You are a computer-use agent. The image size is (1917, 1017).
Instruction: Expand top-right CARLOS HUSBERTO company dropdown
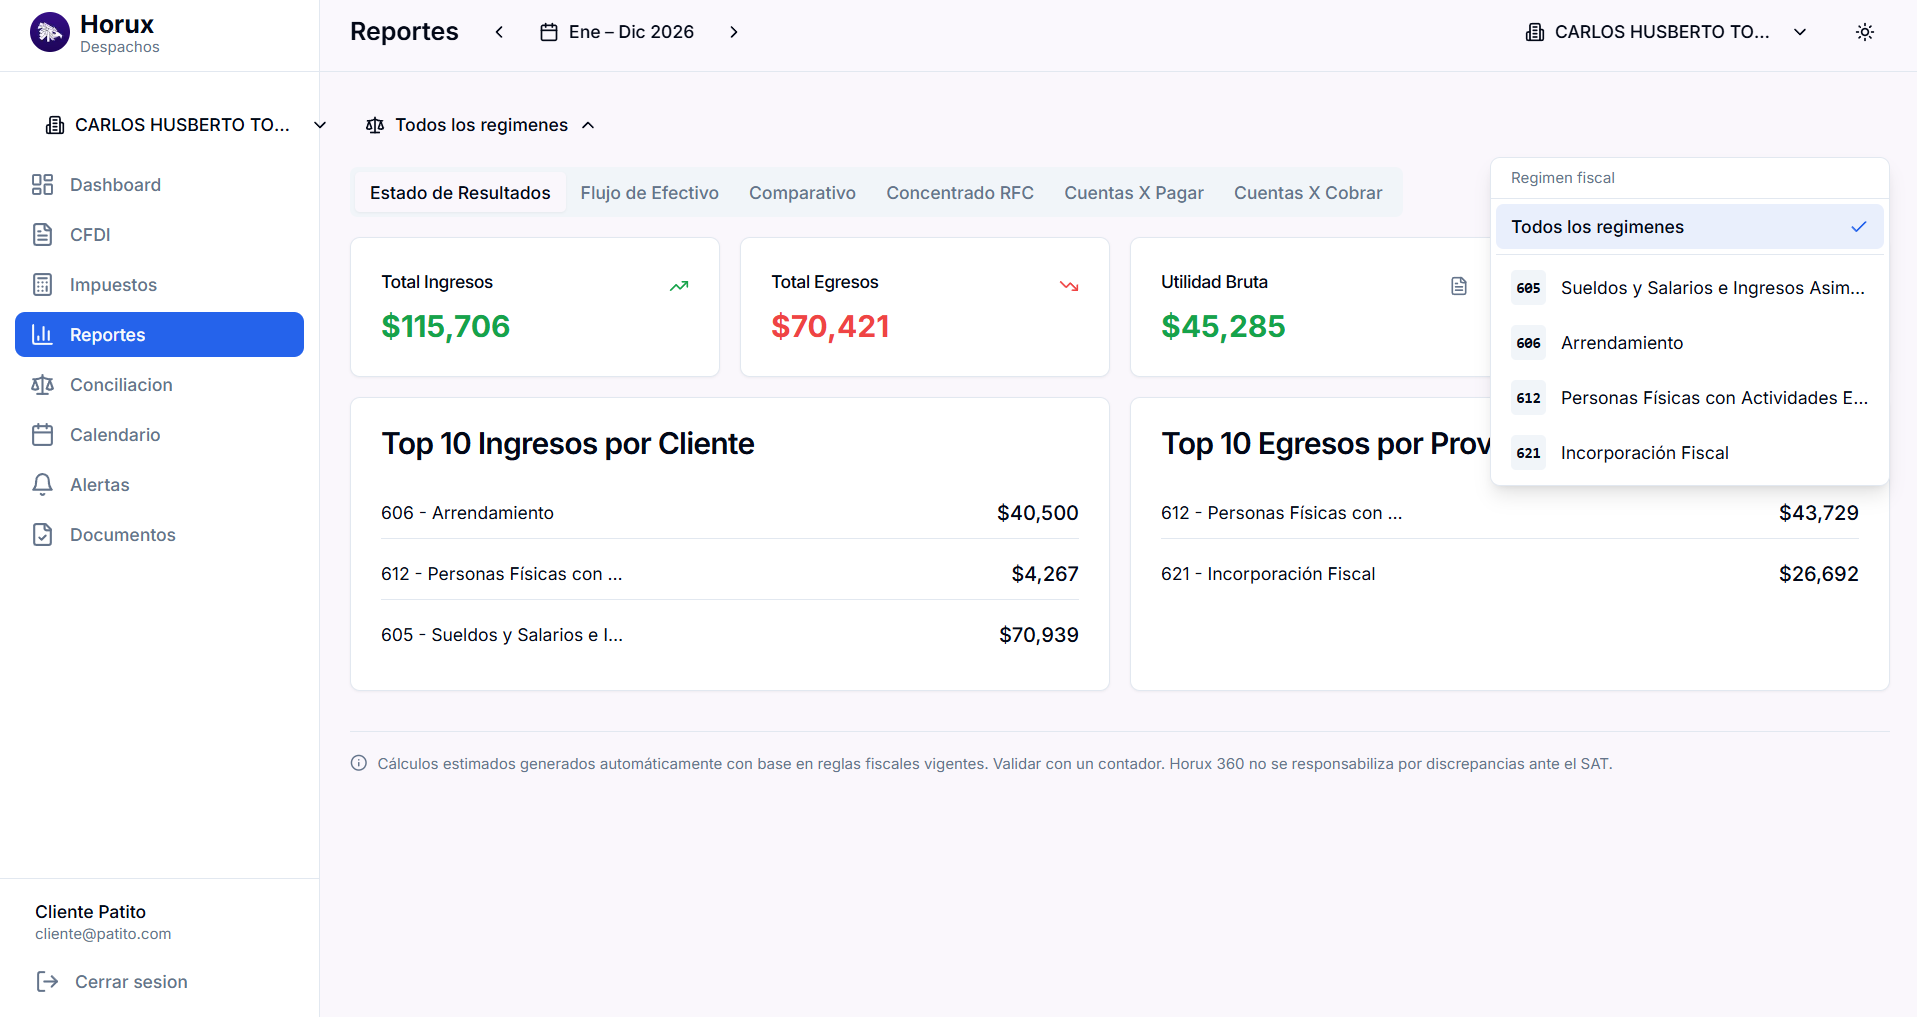coord(1667,32)
